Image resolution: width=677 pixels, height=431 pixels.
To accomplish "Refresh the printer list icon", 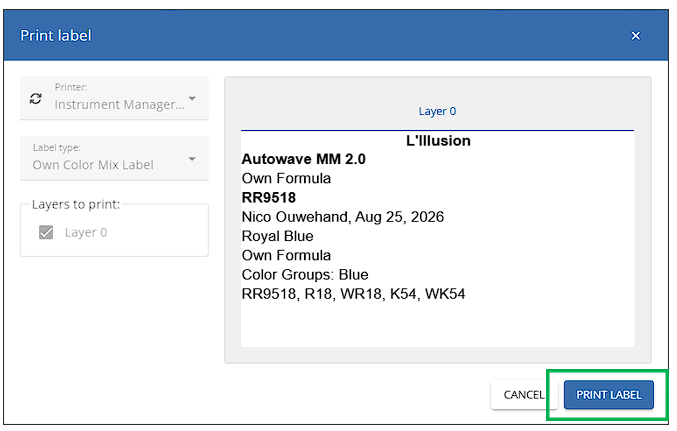I will point(36,98).
